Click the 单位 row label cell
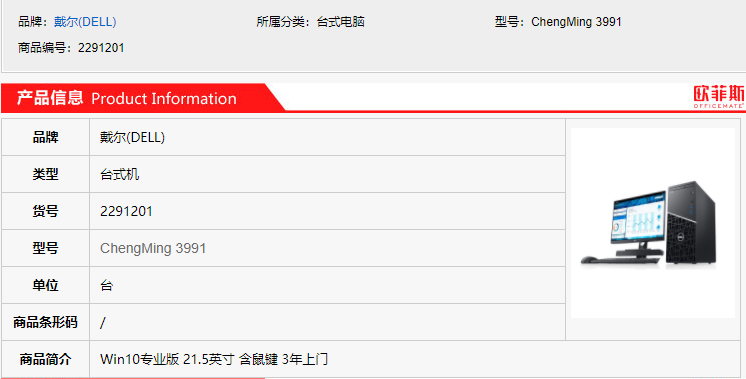746x379 pixels. [x=45, y=285]
